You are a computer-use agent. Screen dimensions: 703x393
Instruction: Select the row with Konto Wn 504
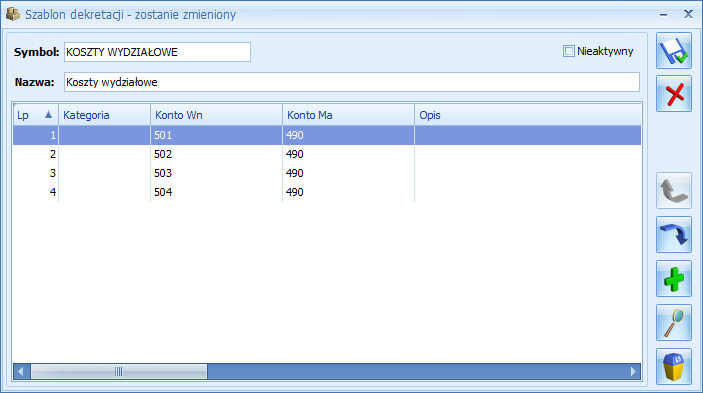pyautogui.click(x=327, y=192)
